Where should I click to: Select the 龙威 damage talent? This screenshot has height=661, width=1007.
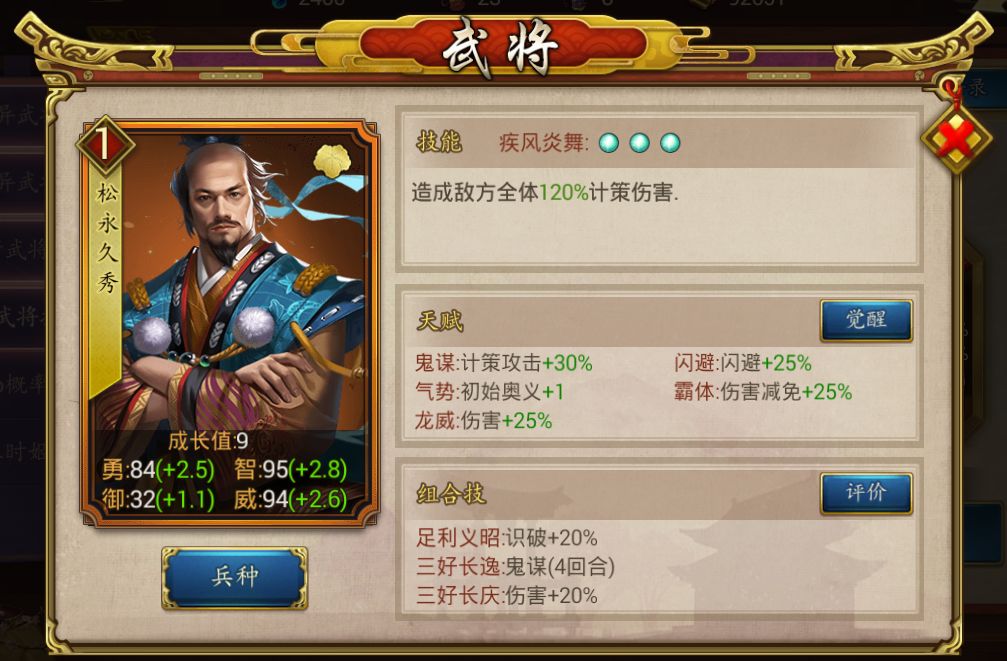pos(483,421)
